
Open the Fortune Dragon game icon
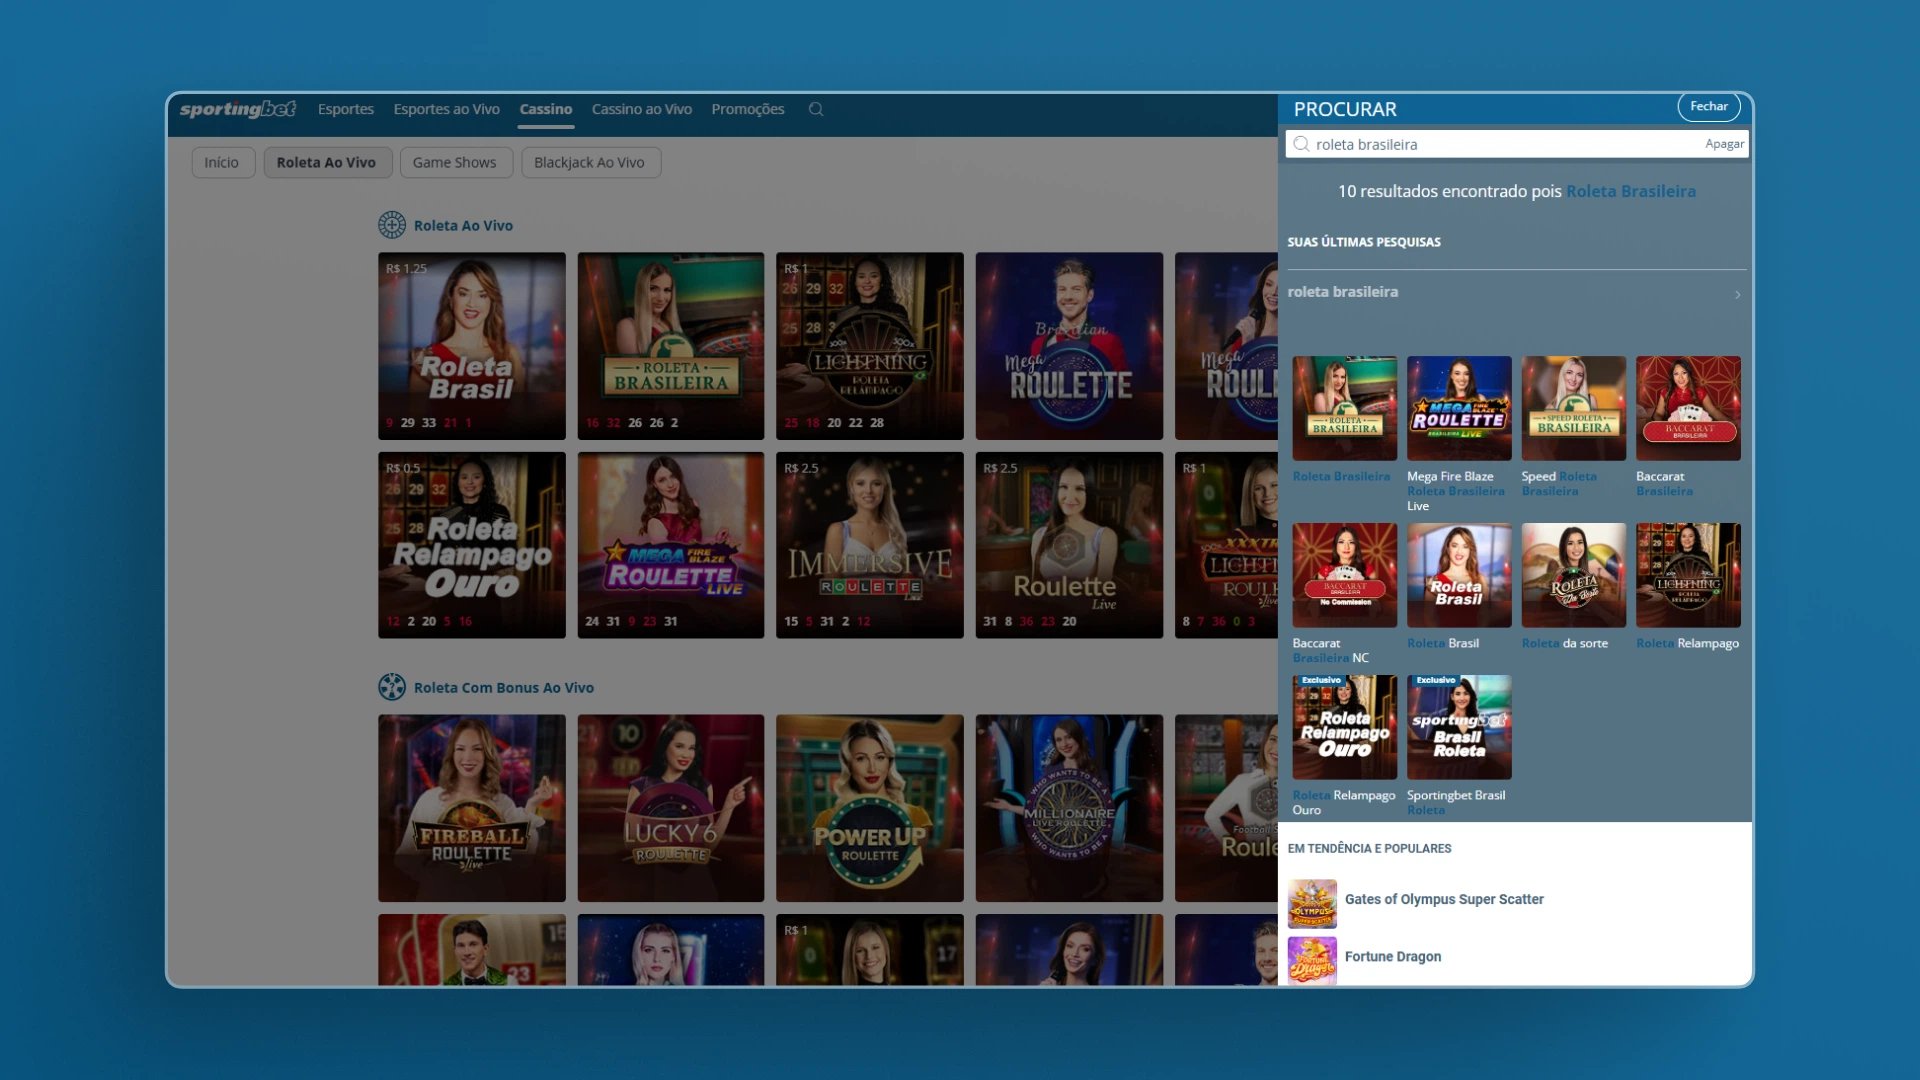coord(1312,960)
